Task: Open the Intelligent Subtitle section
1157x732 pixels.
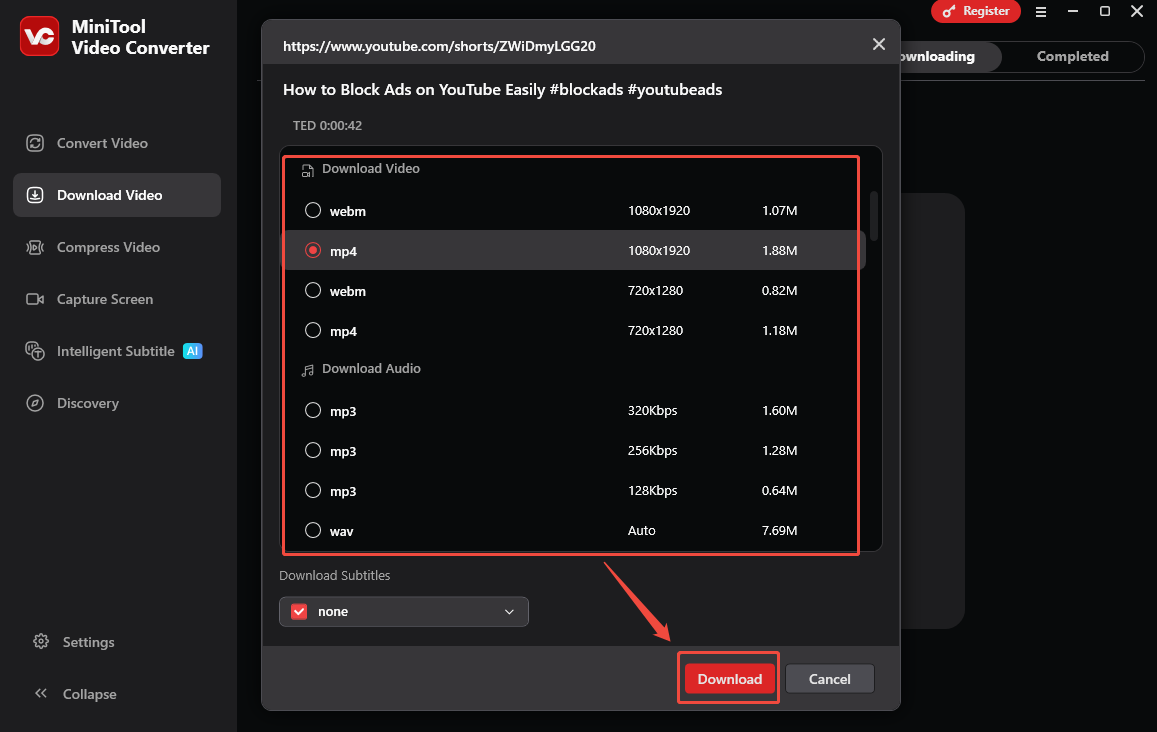Action: click(x=117, y=351)
